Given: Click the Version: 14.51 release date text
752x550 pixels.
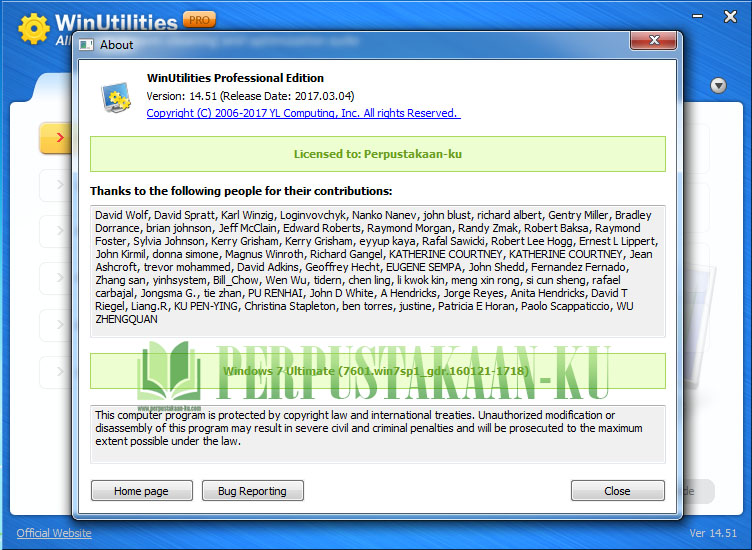Looking at the screenshot, I should [250, 96].
